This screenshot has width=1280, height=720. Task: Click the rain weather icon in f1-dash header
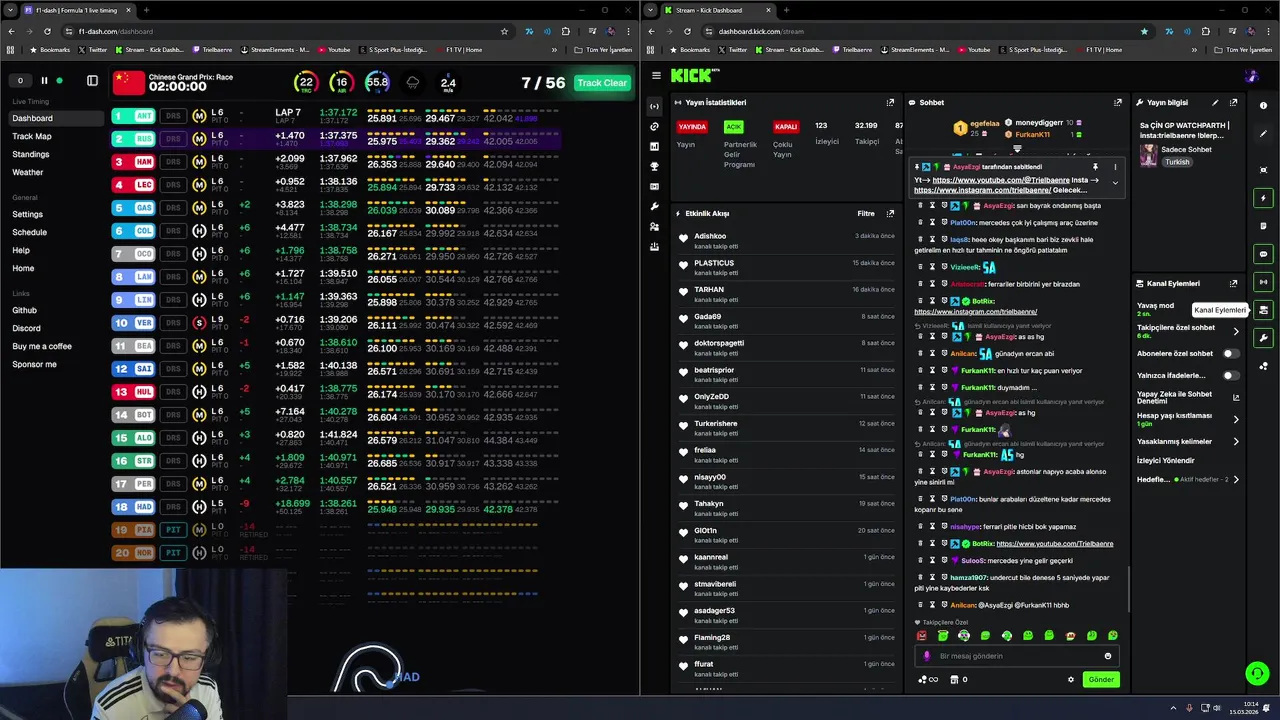[413, 83]
